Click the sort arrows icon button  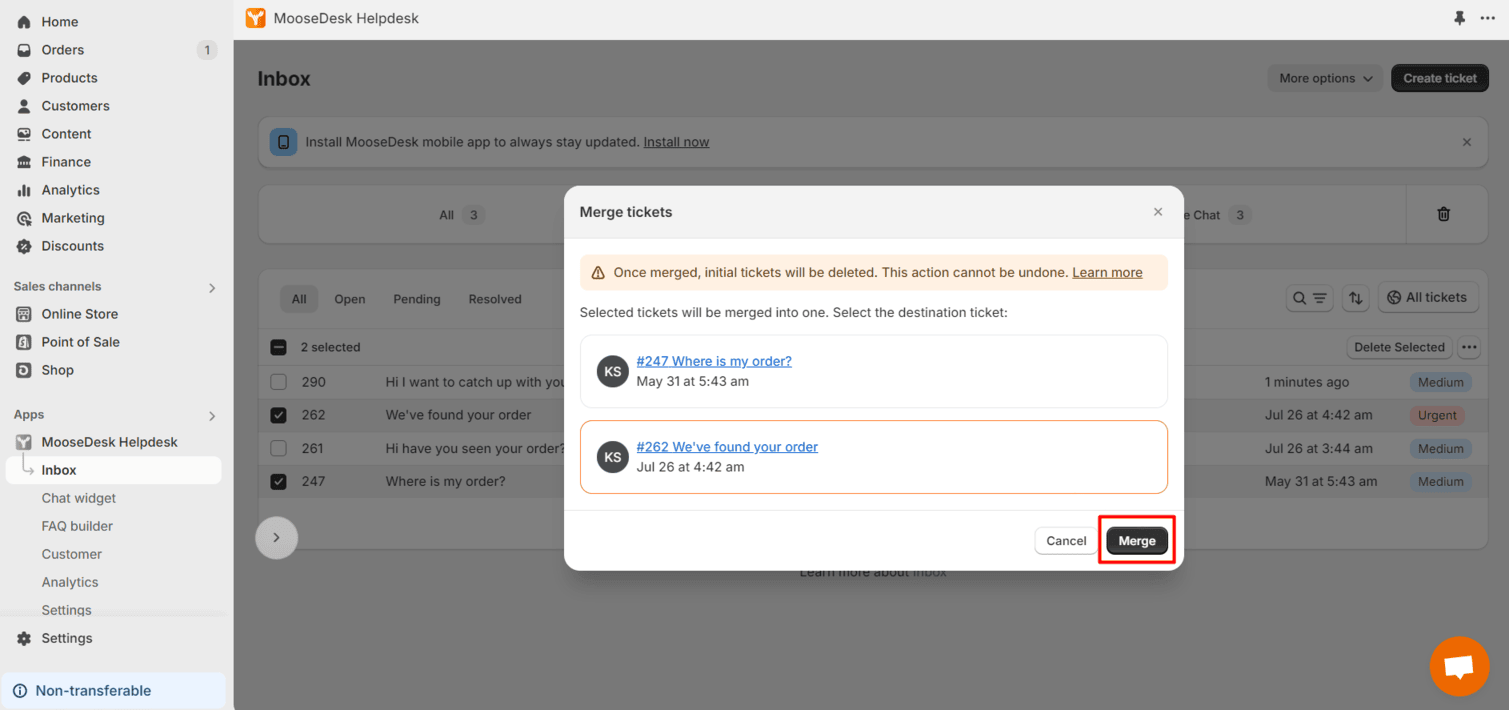click(x=1356, y=298)
